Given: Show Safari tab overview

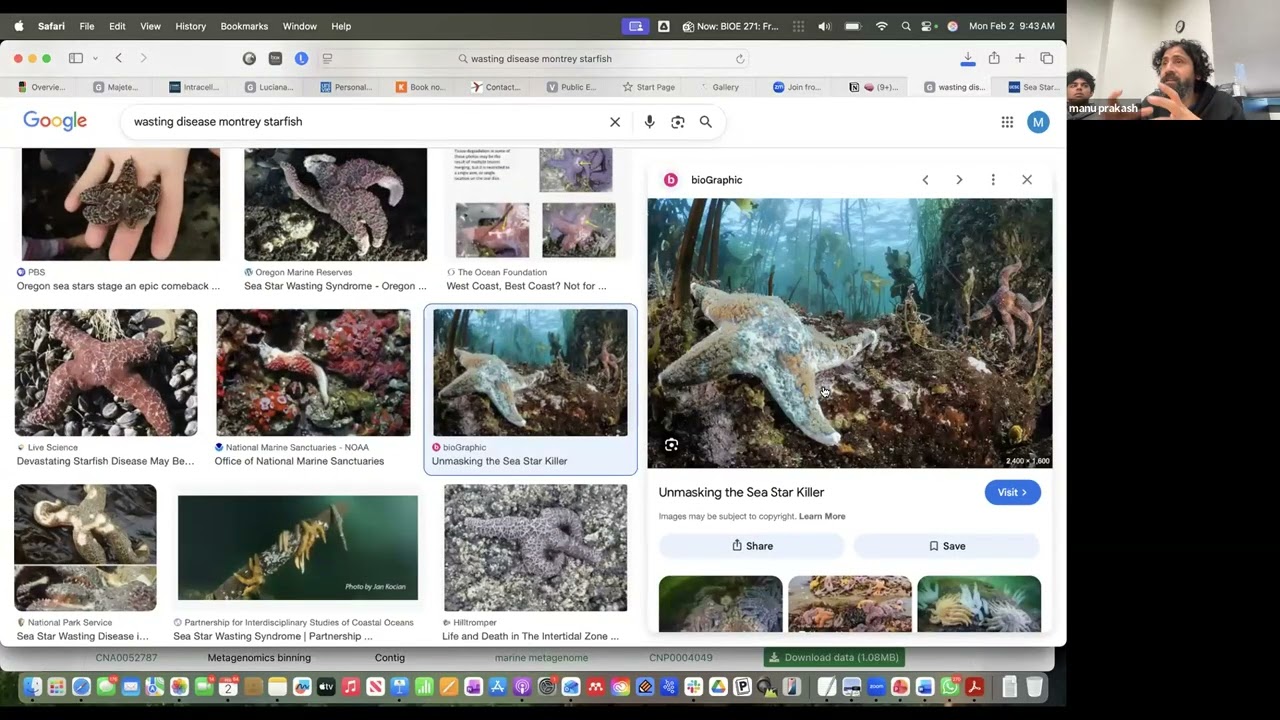Looking at the screenshot, I should (x=1047, y=58).
